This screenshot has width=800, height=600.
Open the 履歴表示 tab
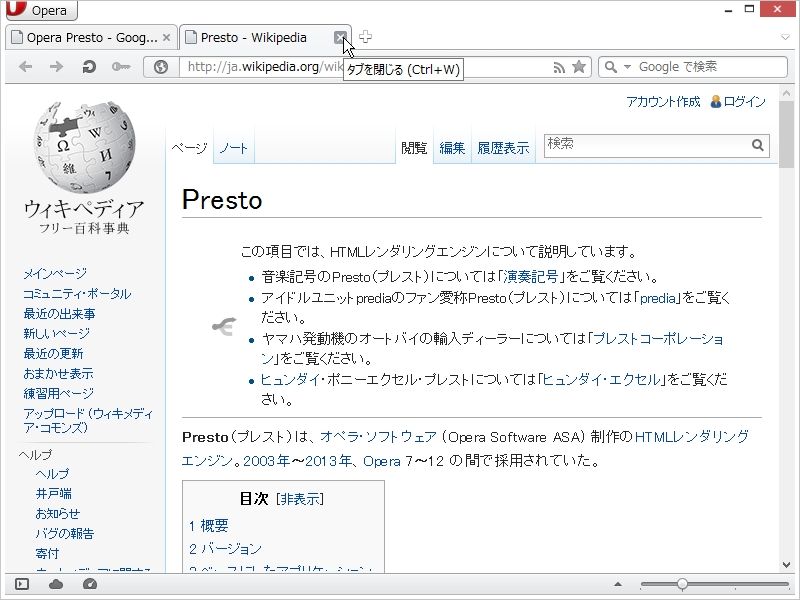(503, 148)
